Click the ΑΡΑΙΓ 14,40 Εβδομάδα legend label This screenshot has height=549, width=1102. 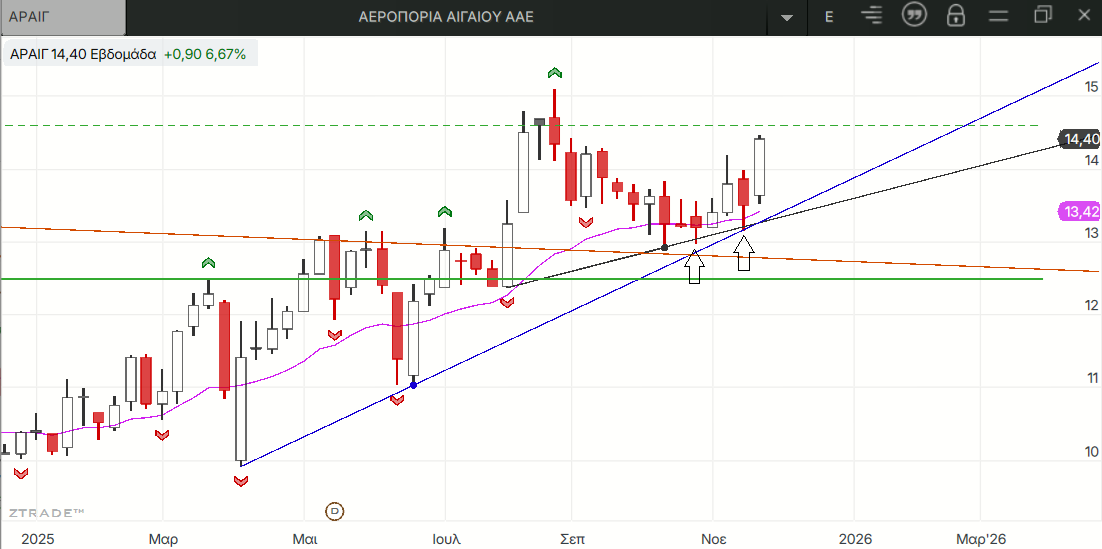pyautogui.click(x=83, y=55)
